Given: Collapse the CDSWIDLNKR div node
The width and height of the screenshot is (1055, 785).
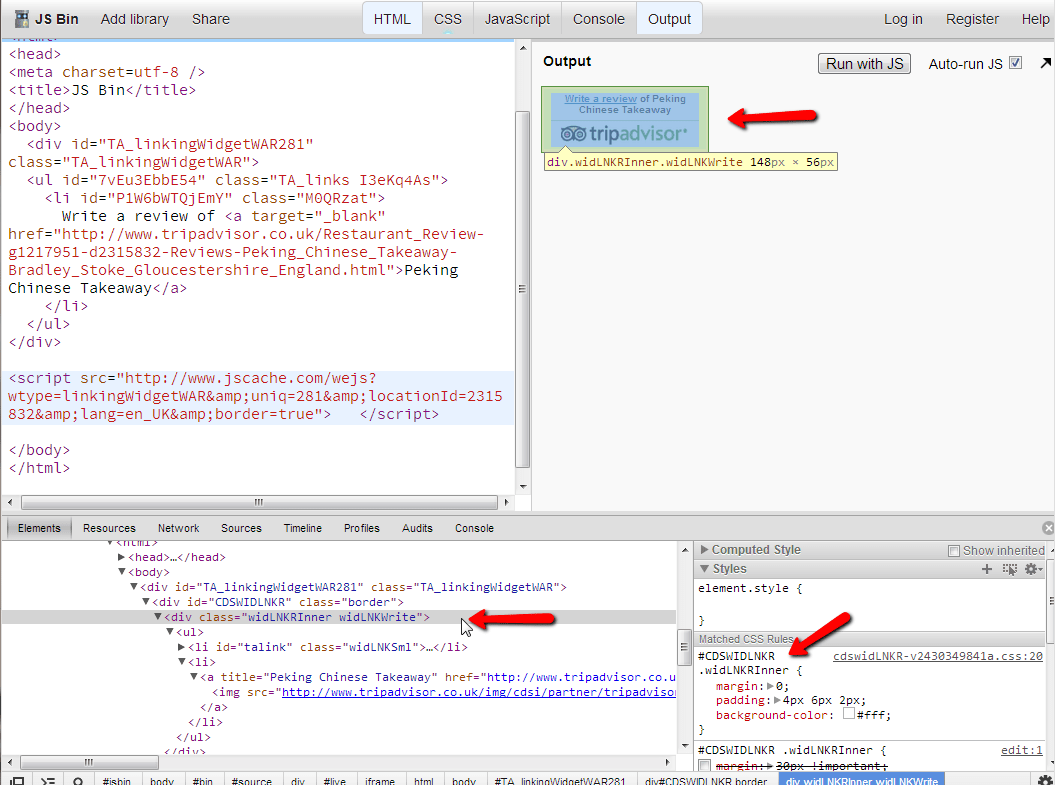Looking at the screenshot, I should click(x=145, y=601).
